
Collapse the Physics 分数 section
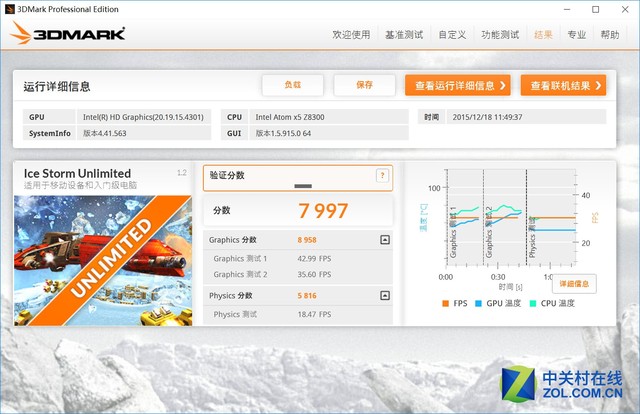[x=384, y=295]
